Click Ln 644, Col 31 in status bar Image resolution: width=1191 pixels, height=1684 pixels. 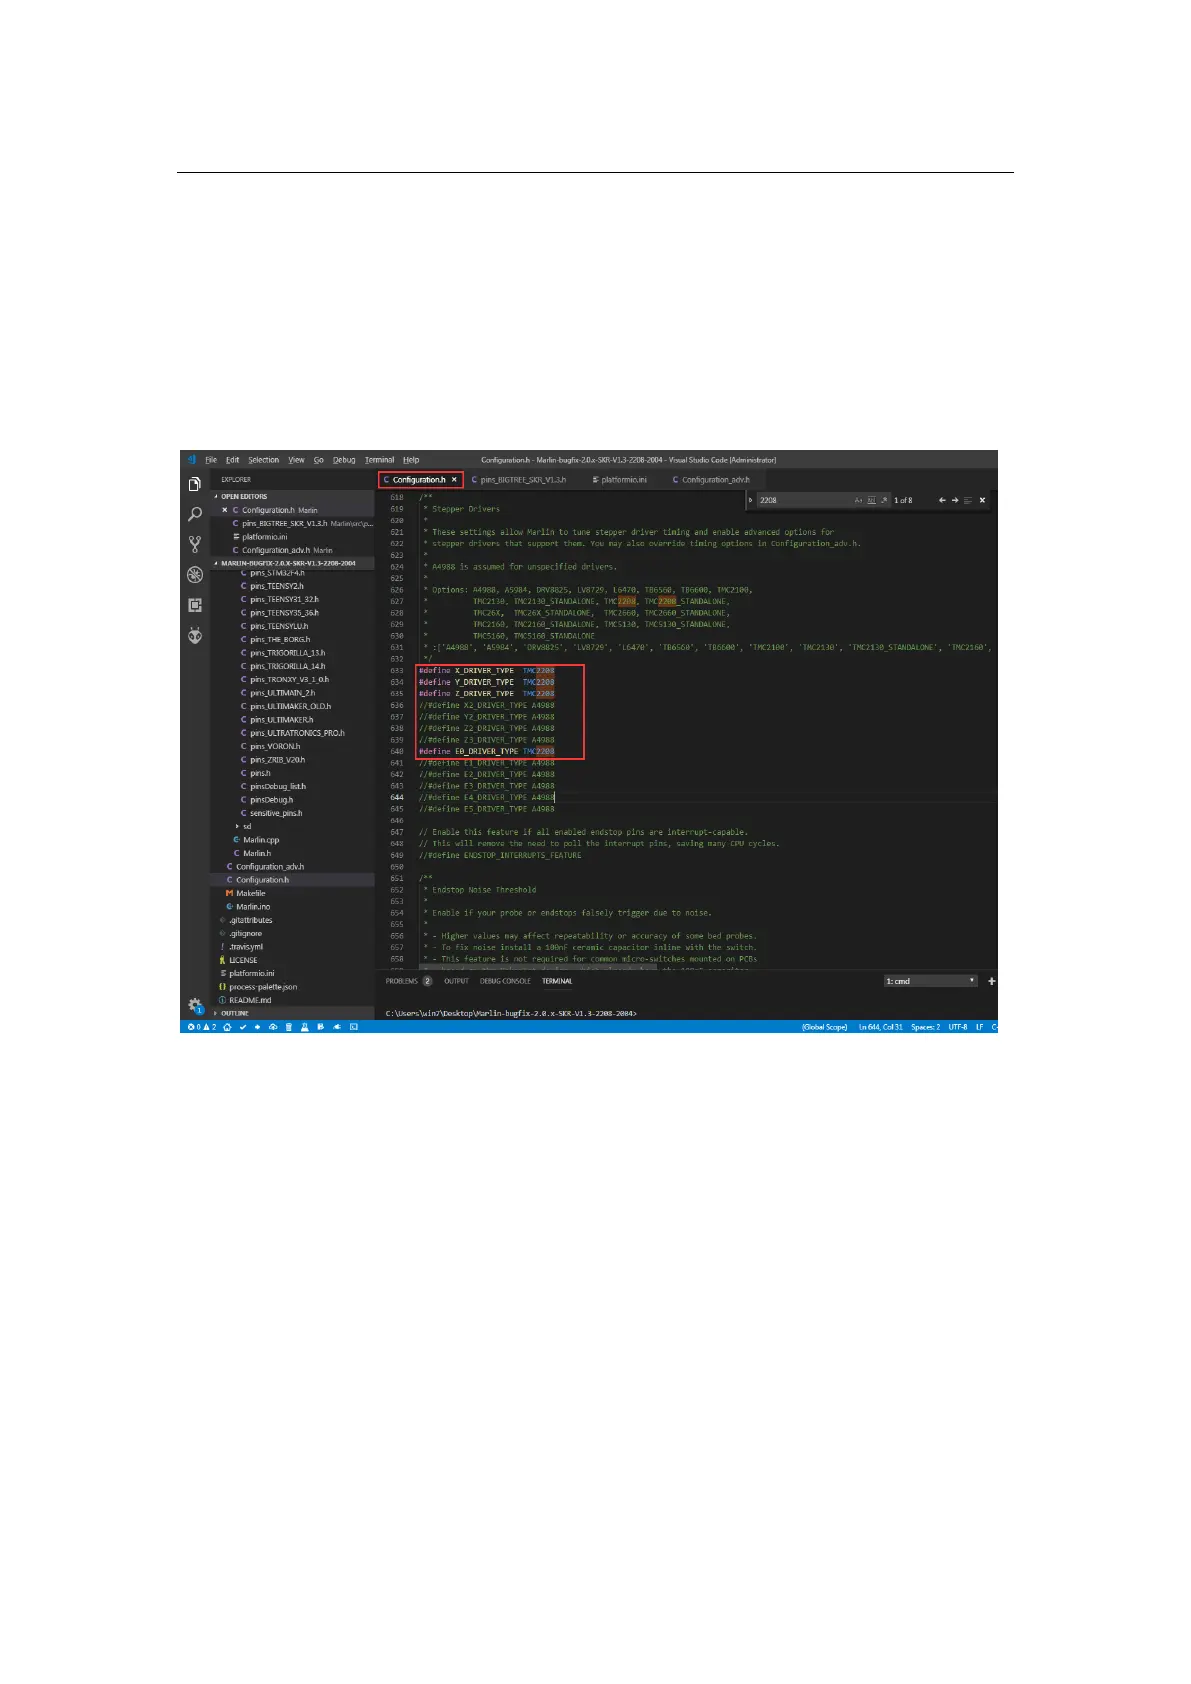880,1027
